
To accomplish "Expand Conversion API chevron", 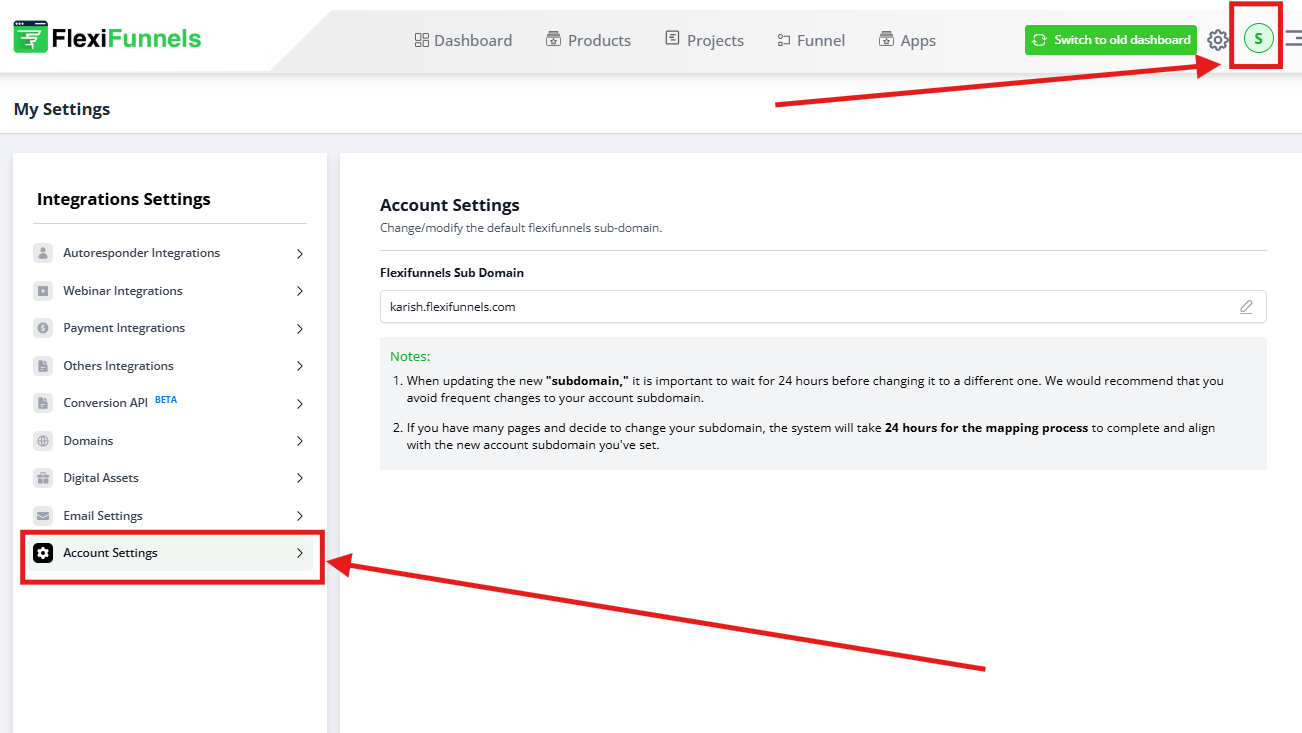I will 299,404.
